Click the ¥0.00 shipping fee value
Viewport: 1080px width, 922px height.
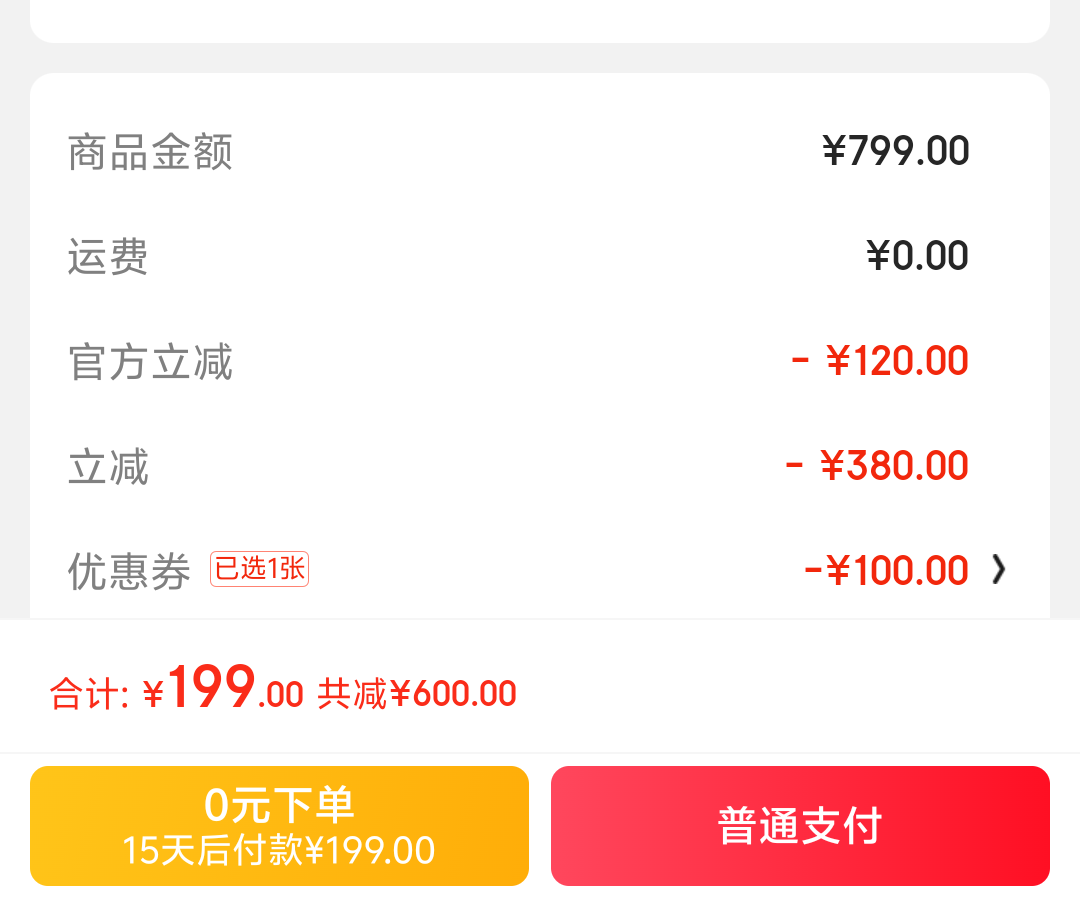917,255
